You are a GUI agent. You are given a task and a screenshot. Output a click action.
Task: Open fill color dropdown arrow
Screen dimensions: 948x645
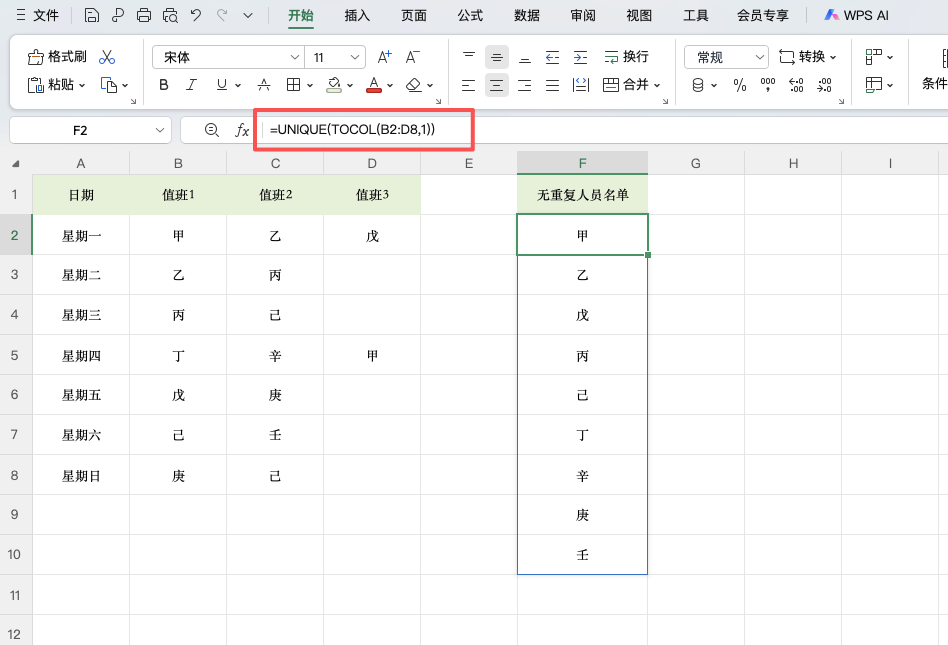tap(350, 85)
